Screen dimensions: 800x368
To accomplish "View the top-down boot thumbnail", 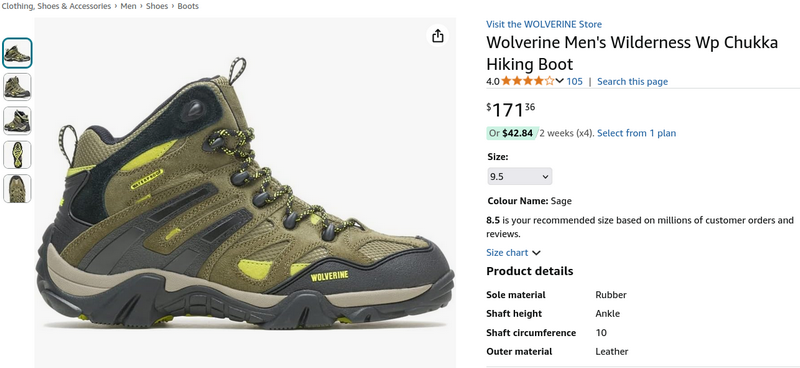I will 17,188.
